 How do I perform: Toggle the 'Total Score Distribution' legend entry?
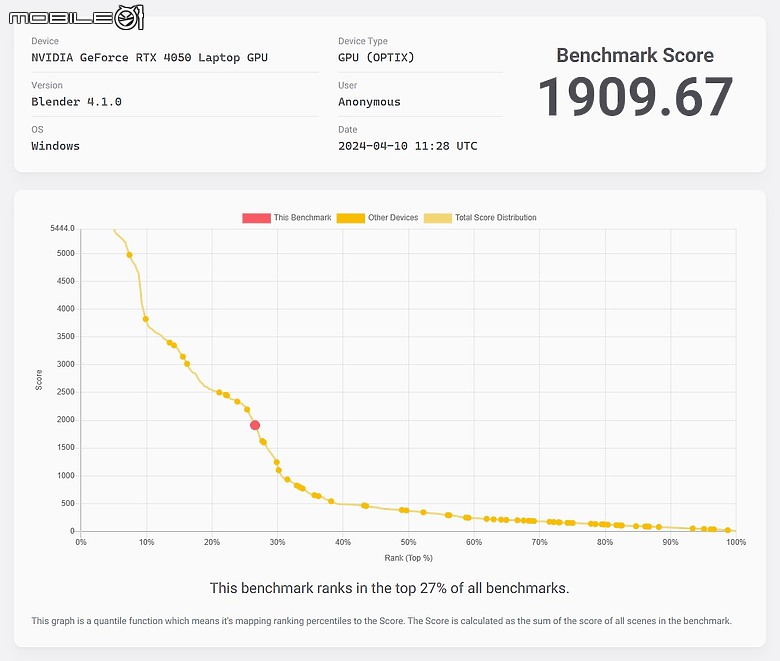481,218
